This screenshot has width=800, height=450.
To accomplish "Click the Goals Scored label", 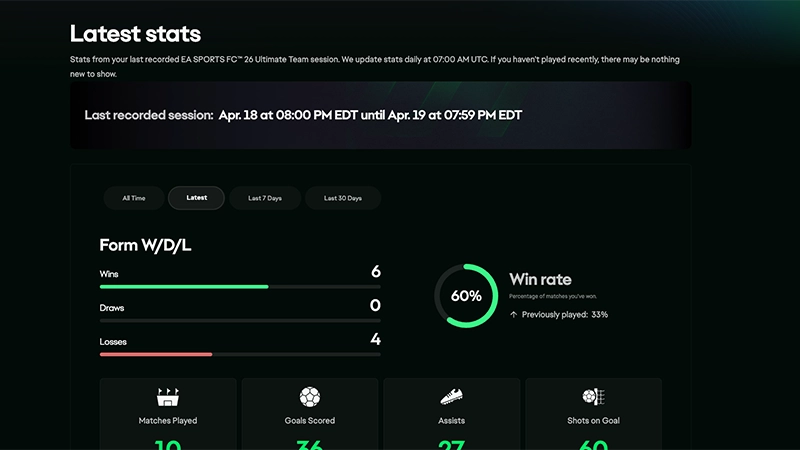I will (310, 421).
